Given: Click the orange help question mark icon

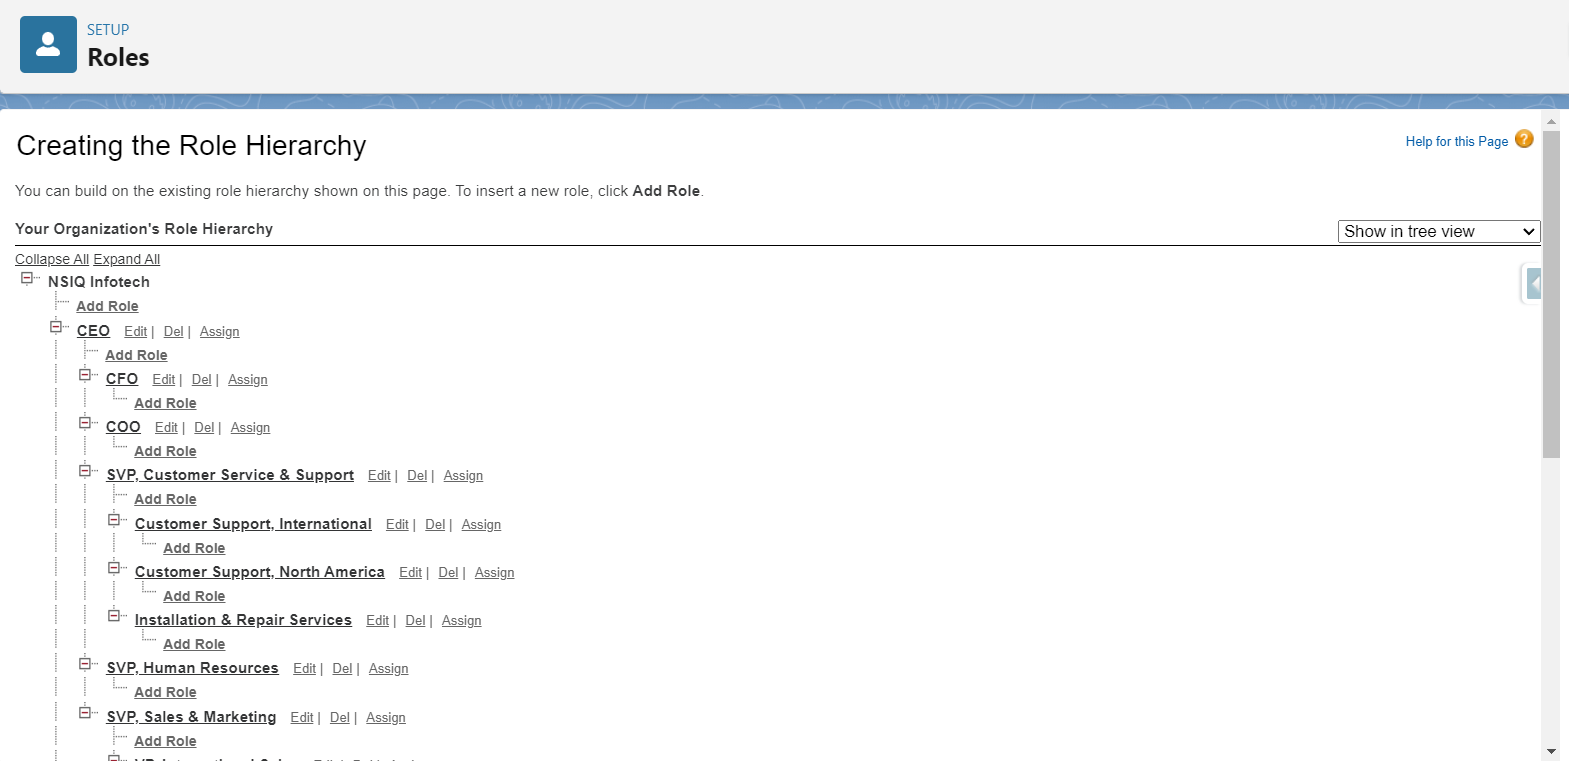Looking at the screenshot, I should point(1523,139).
